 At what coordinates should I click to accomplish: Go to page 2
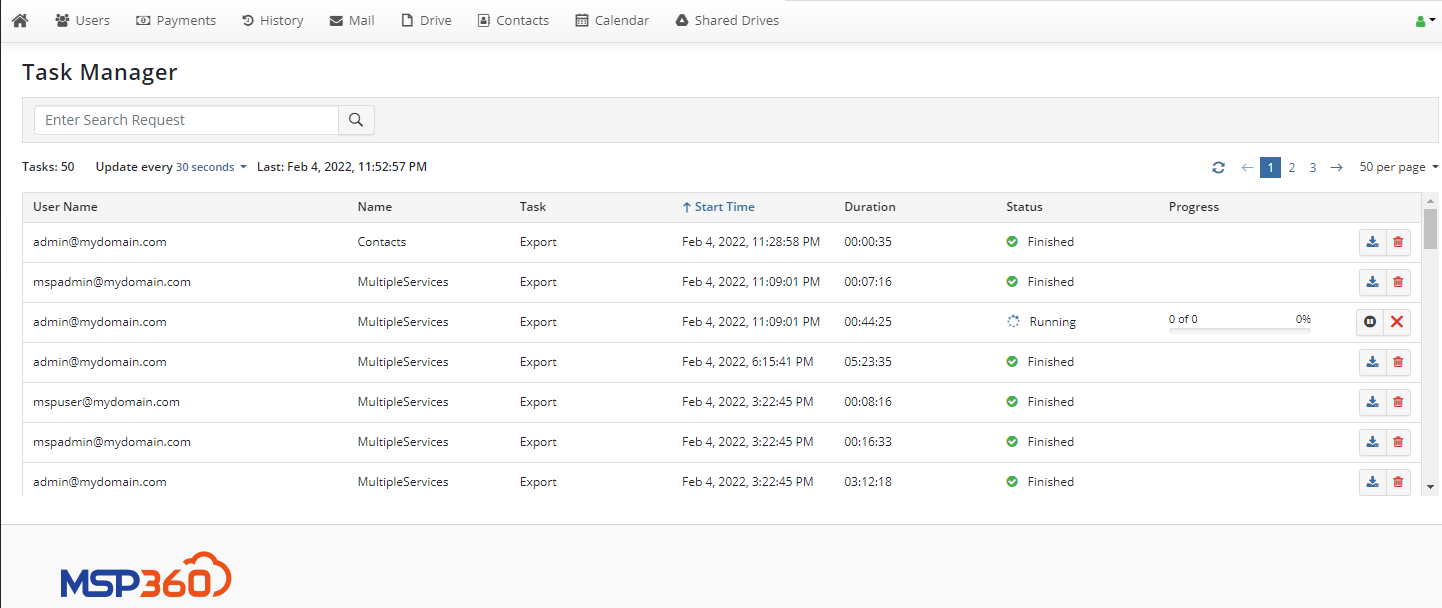1292,168
